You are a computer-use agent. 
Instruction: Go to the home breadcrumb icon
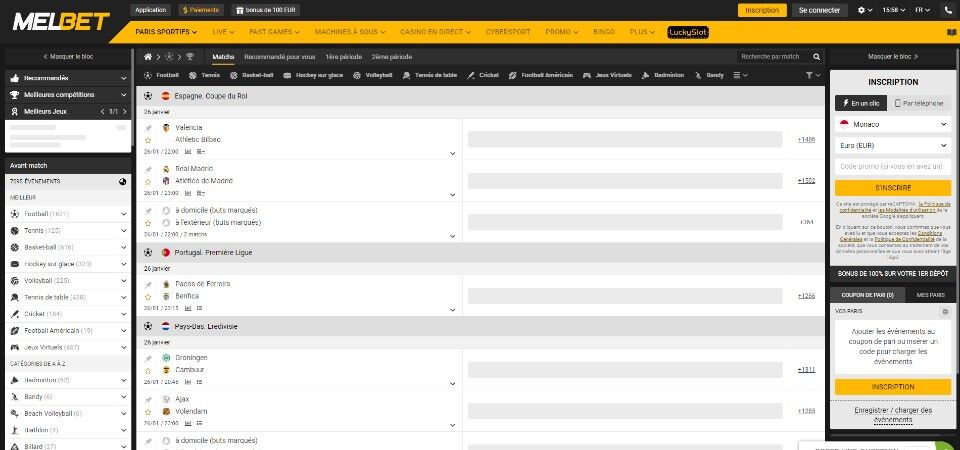[x=148, y=57]
